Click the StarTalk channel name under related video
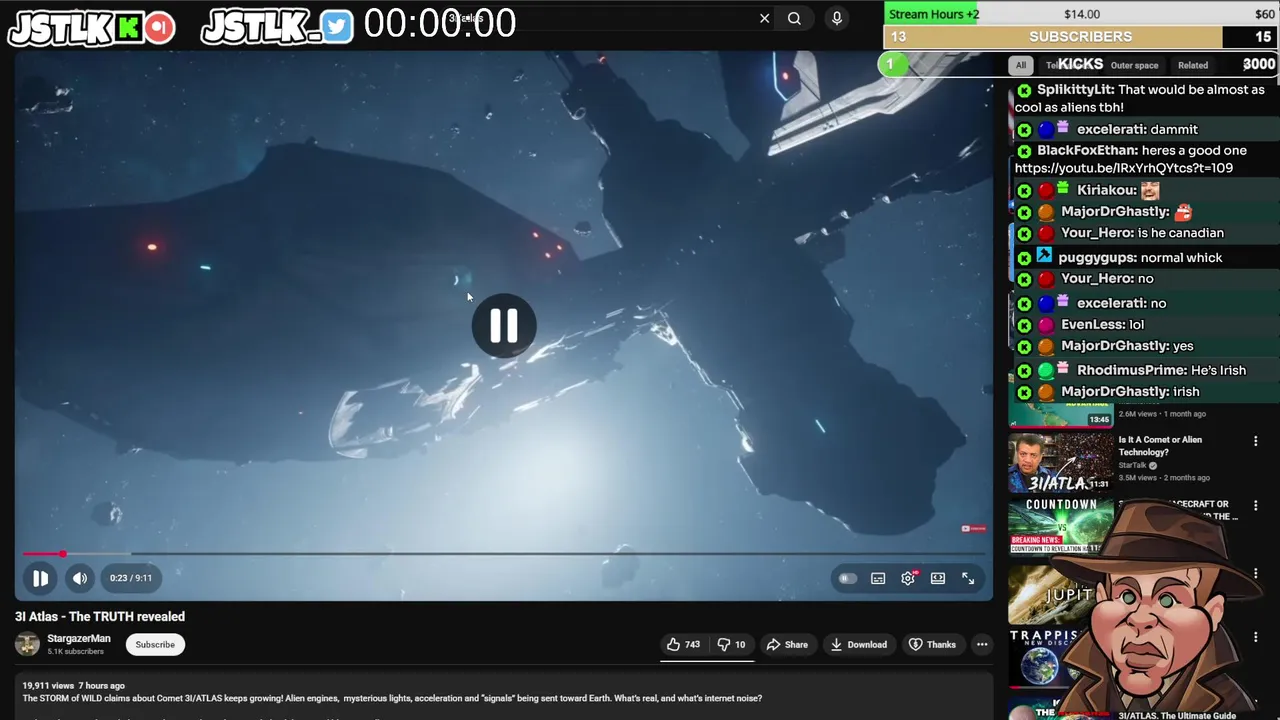Image resolution: width=1280 pixels, height=720 pixels. click(1133, 465)
